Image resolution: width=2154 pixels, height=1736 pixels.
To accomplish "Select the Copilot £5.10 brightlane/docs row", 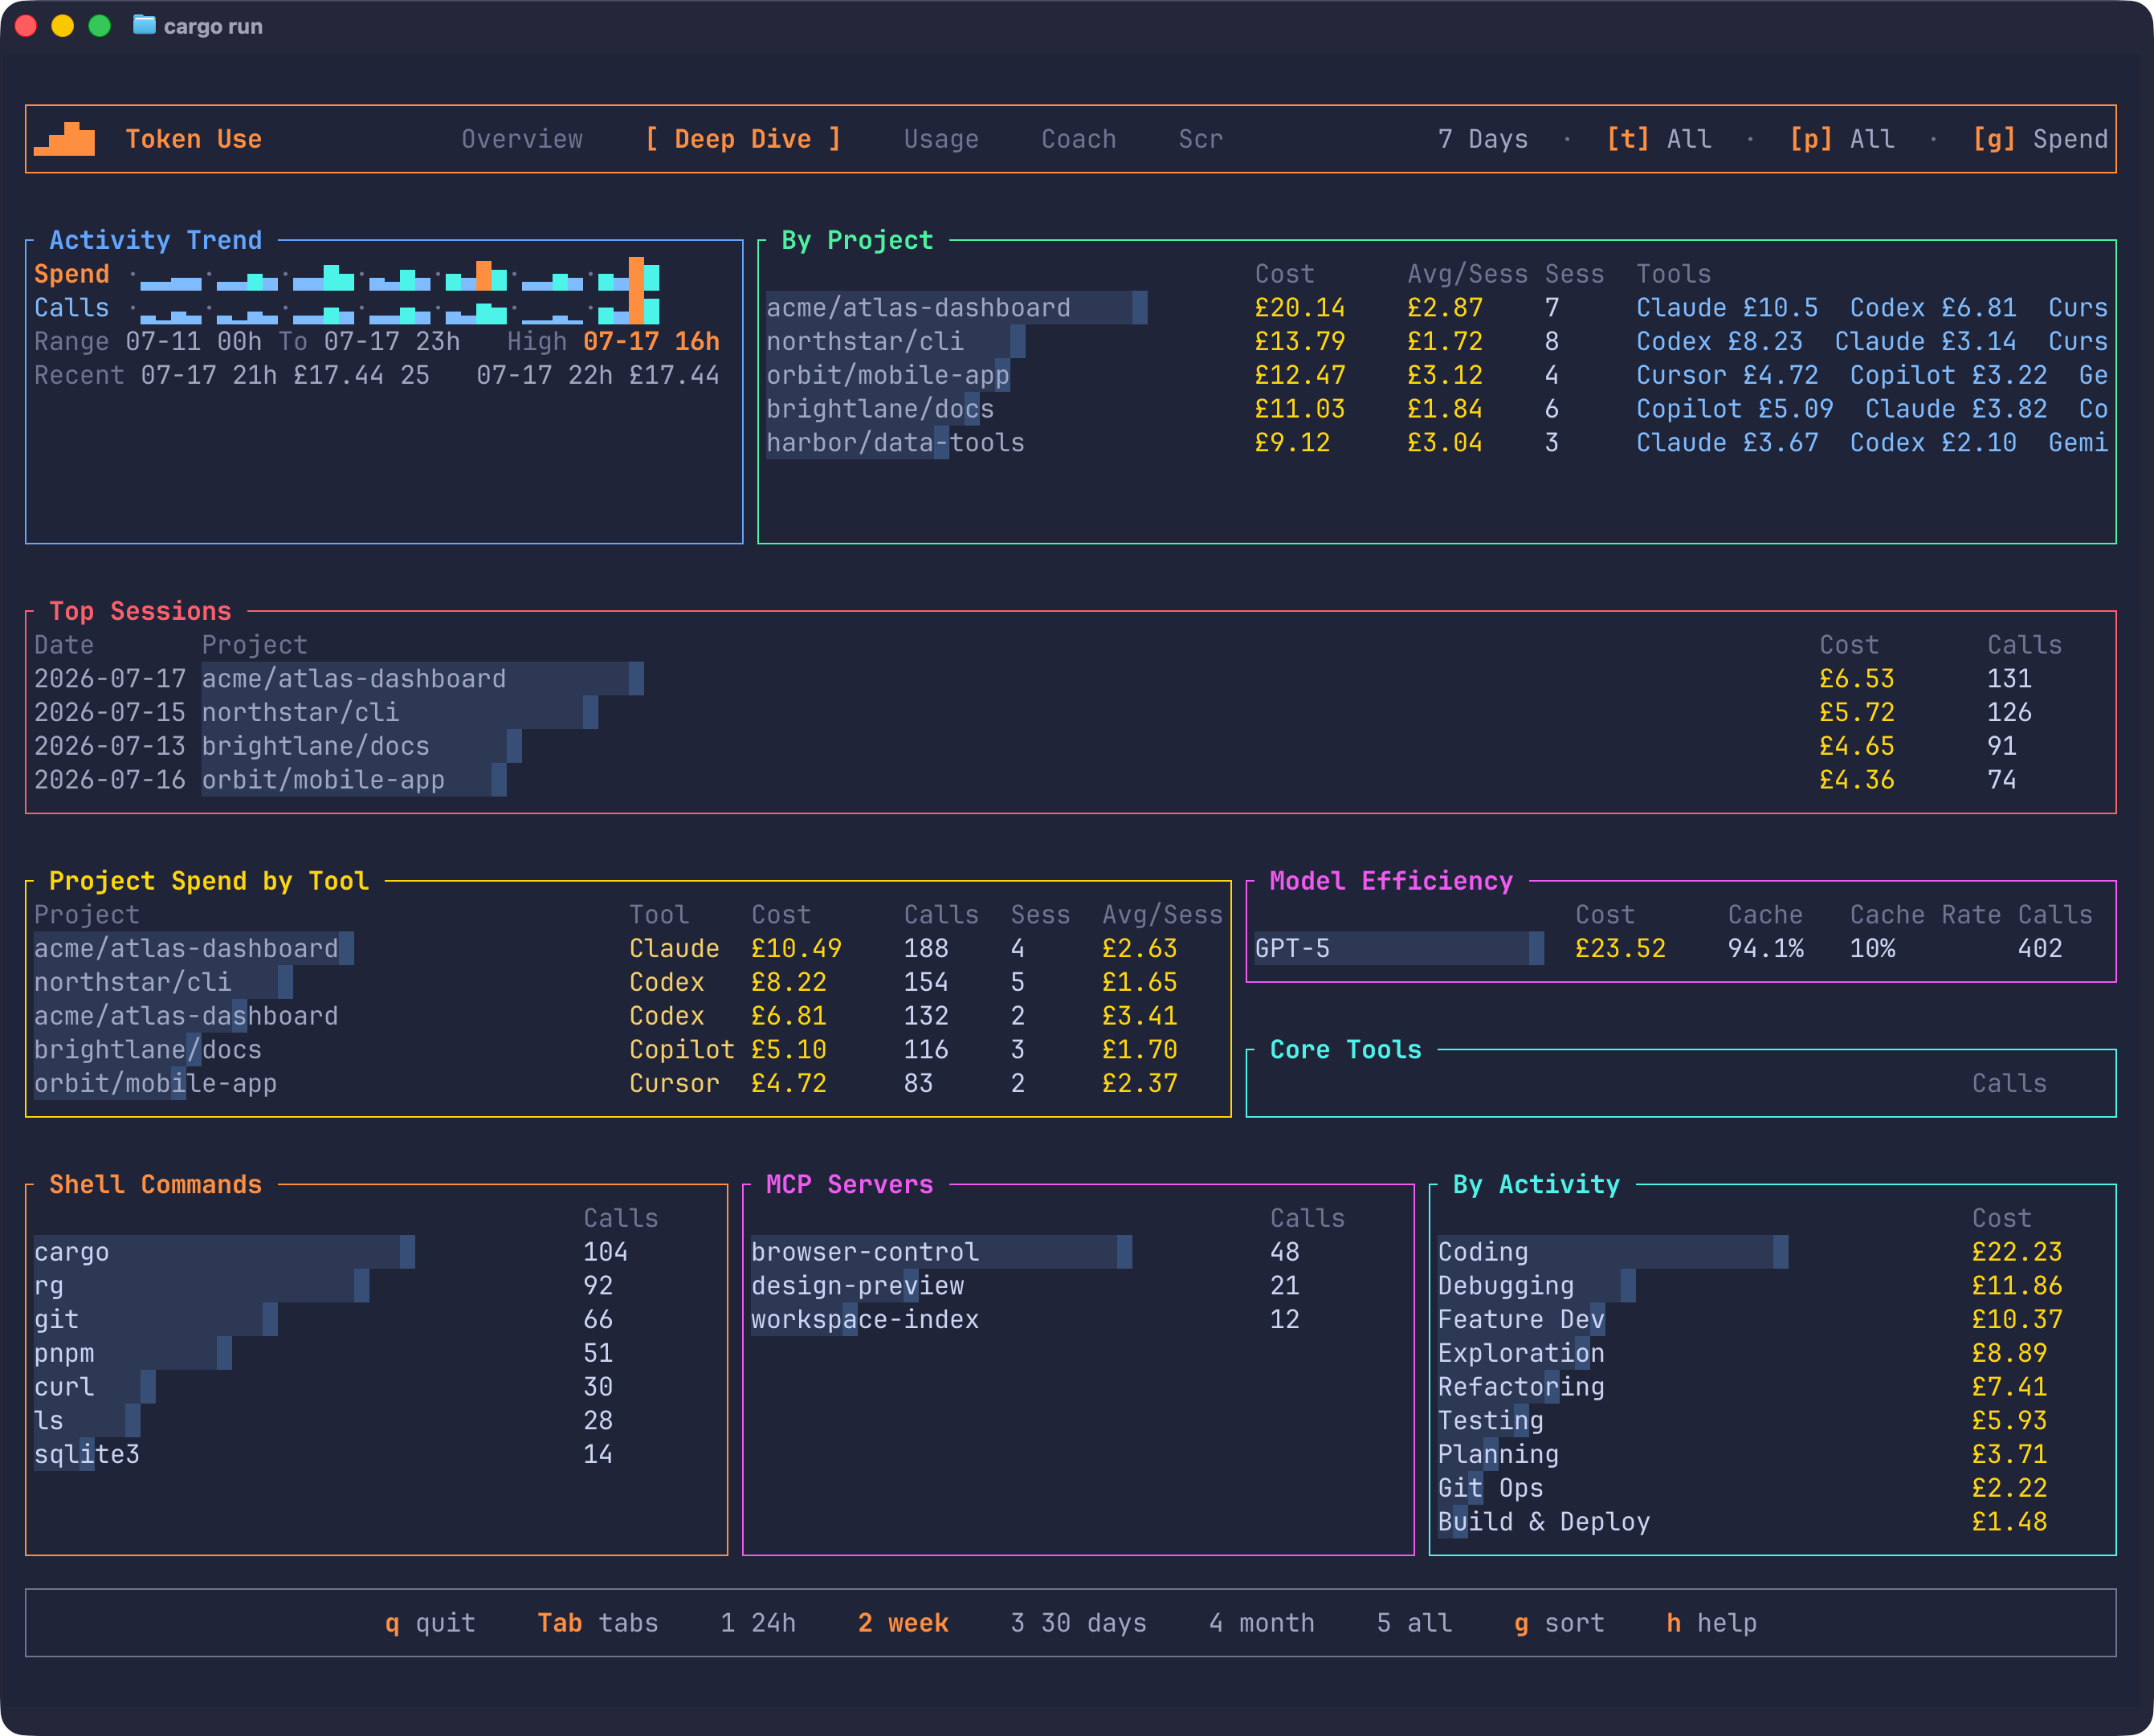I will point(628,1050).
